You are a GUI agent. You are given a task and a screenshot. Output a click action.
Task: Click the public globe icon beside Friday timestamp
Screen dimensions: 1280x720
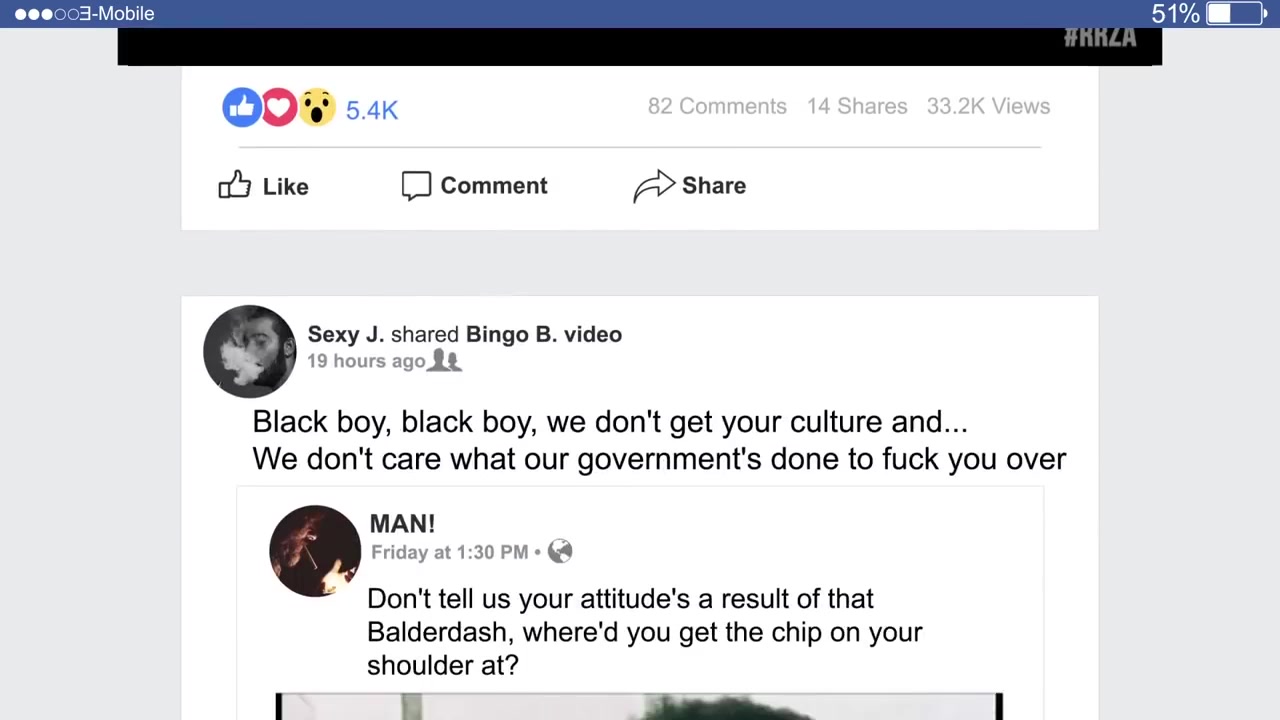tap(560, 551)
